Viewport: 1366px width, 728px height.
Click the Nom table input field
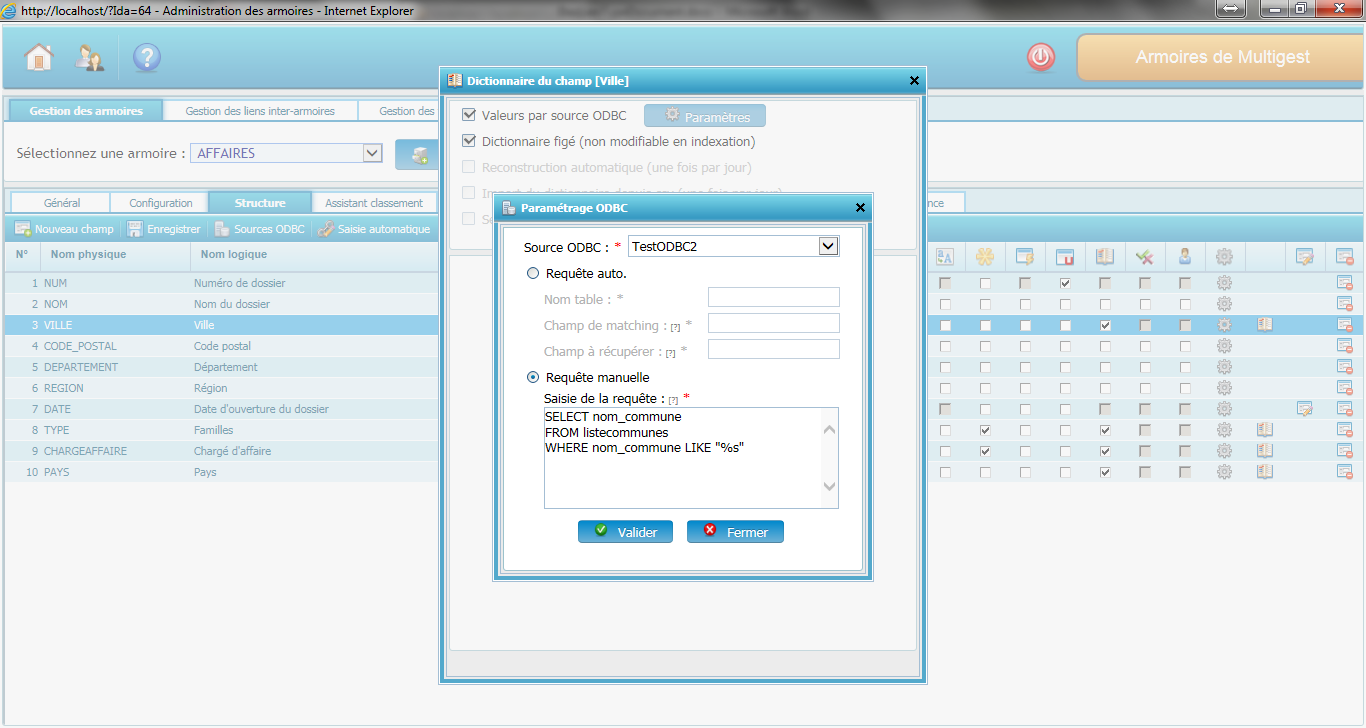[773, 297]
